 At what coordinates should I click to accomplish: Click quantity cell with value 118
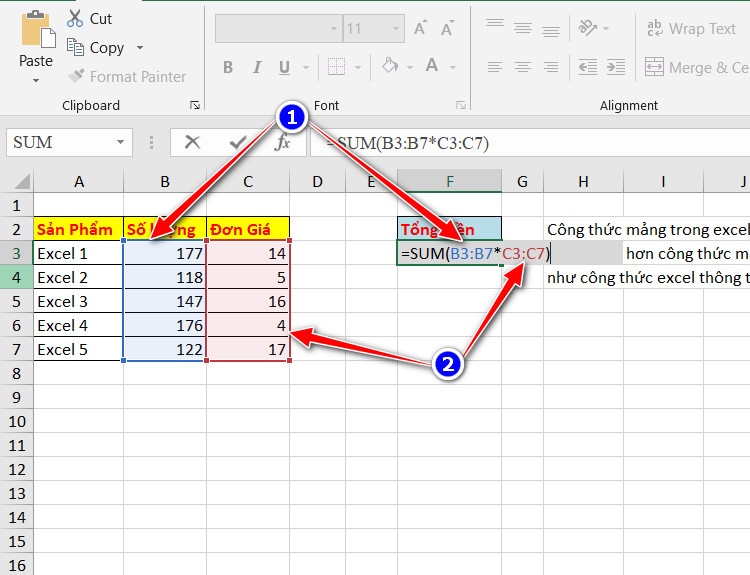165,277
